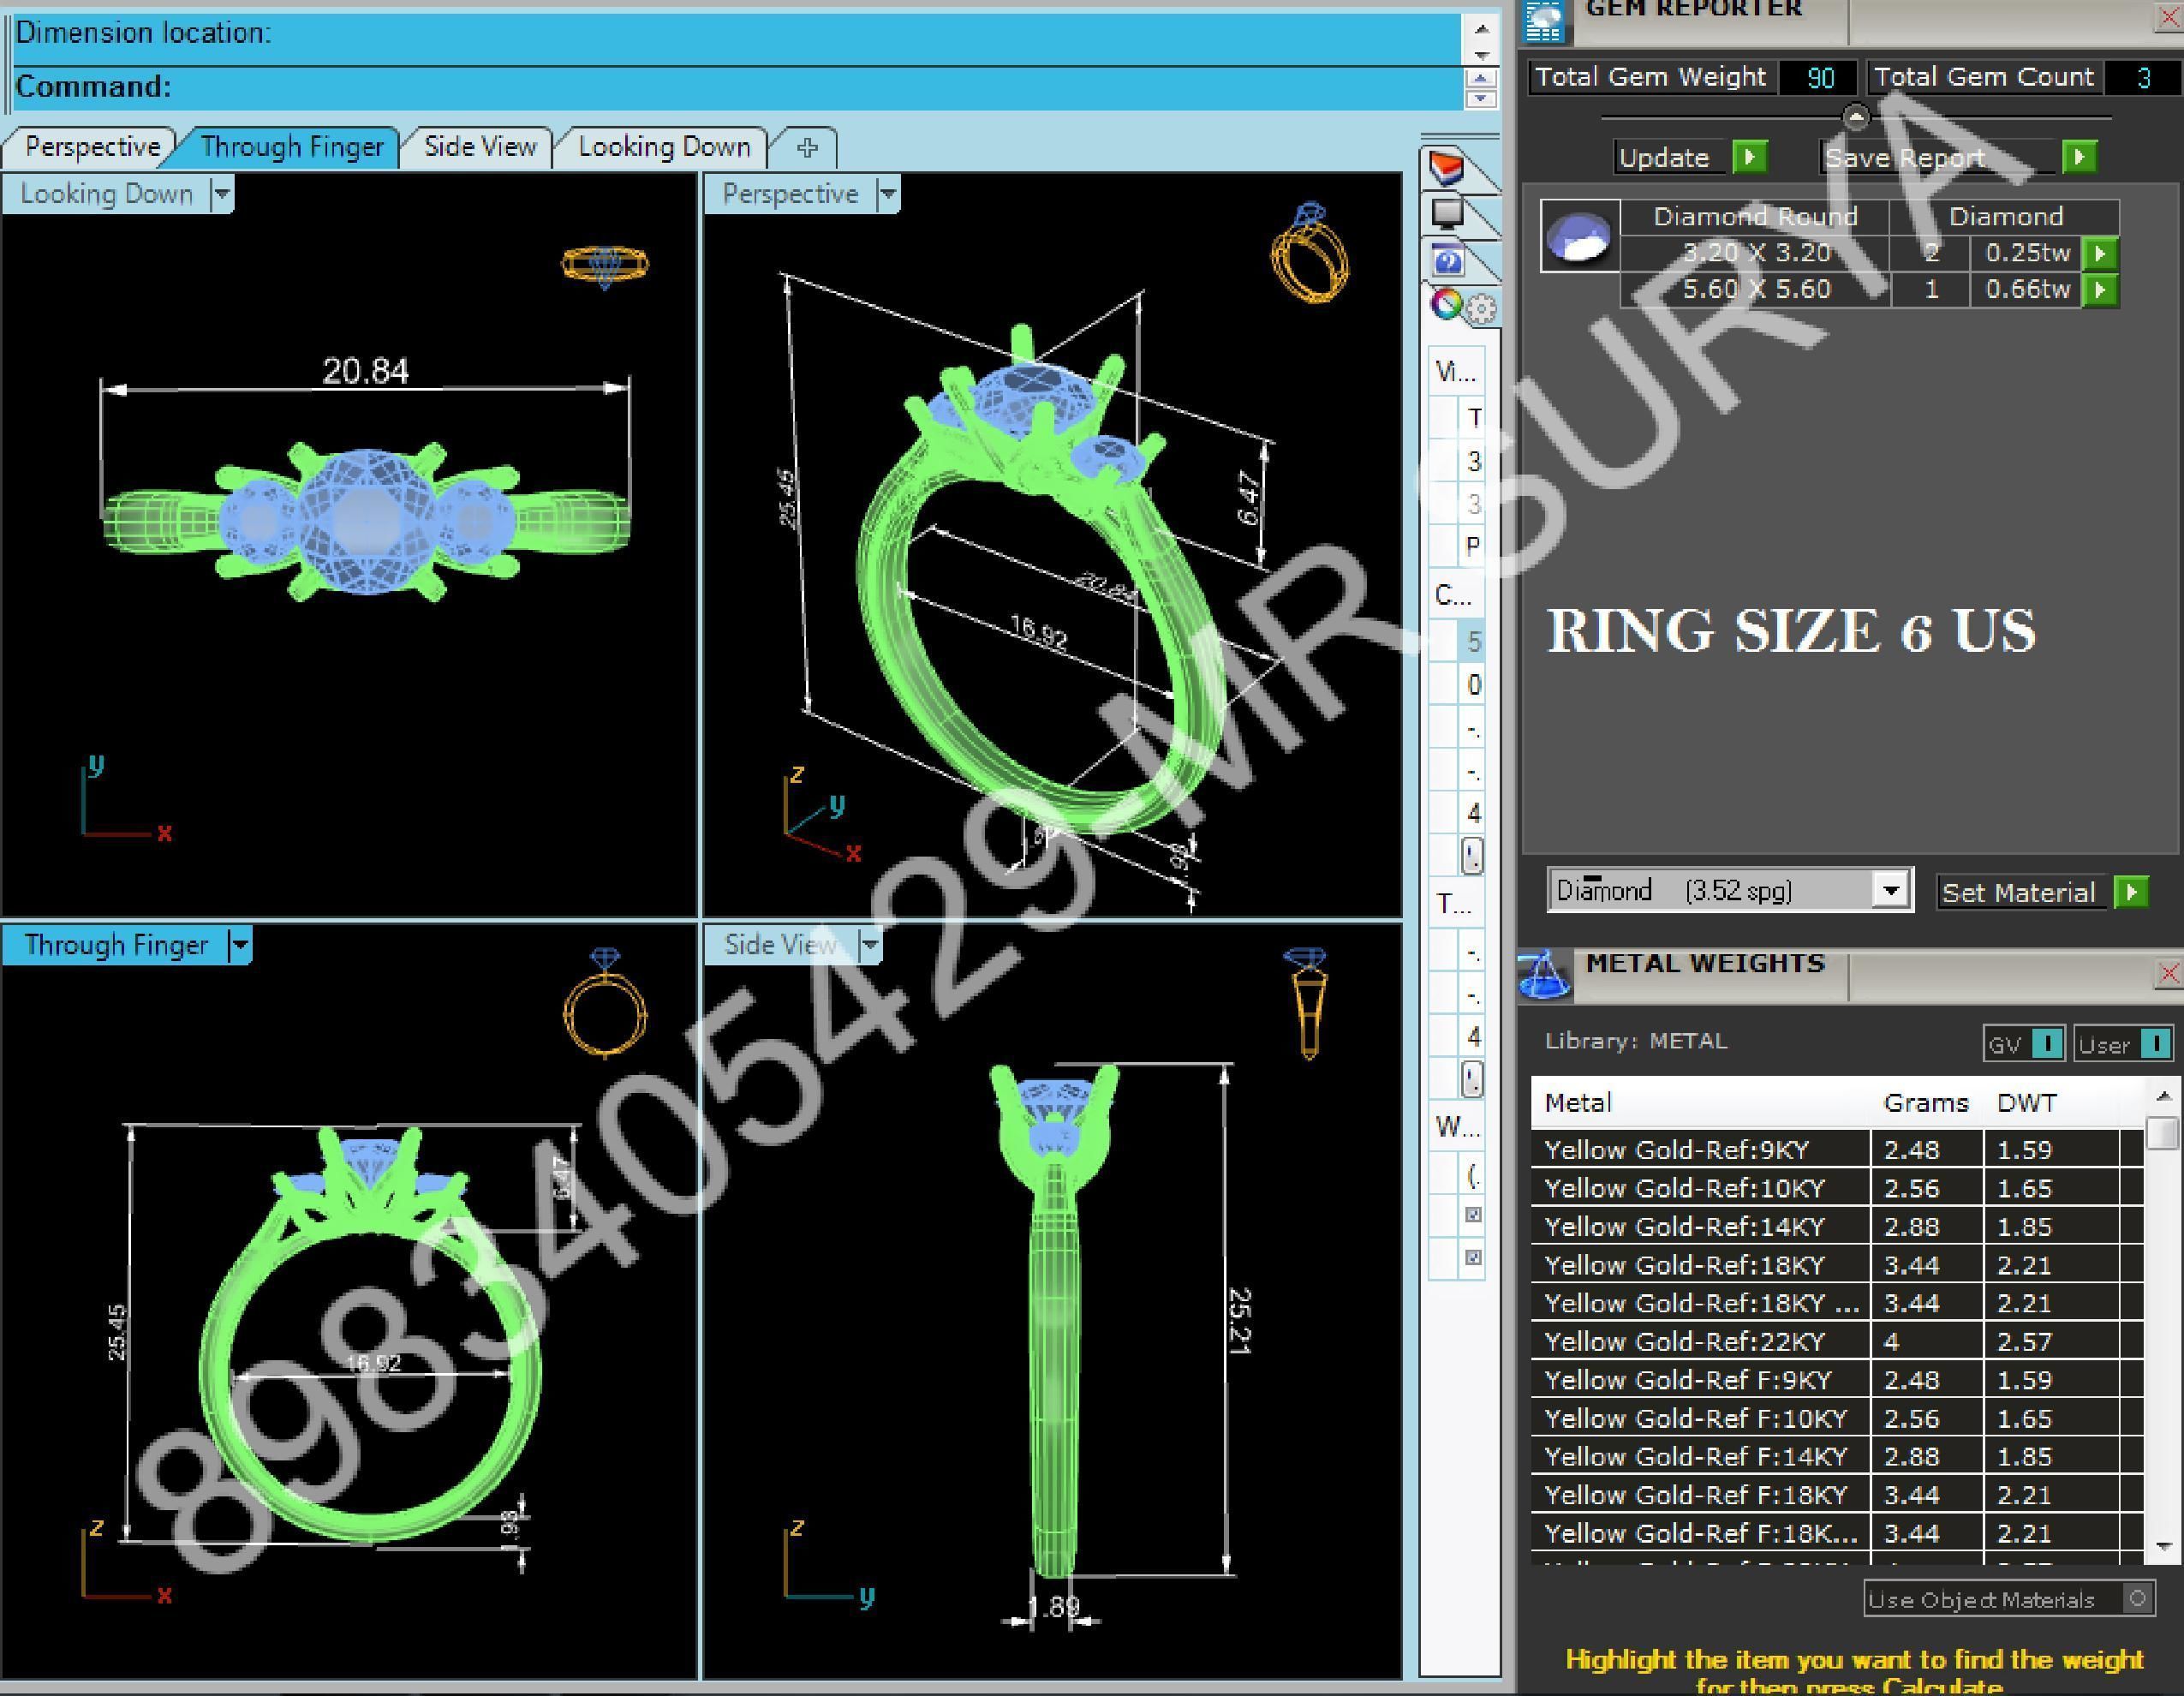
Task: Select Yellow Gold-Ref F:10KY row
Action: coord(1837,1418)
